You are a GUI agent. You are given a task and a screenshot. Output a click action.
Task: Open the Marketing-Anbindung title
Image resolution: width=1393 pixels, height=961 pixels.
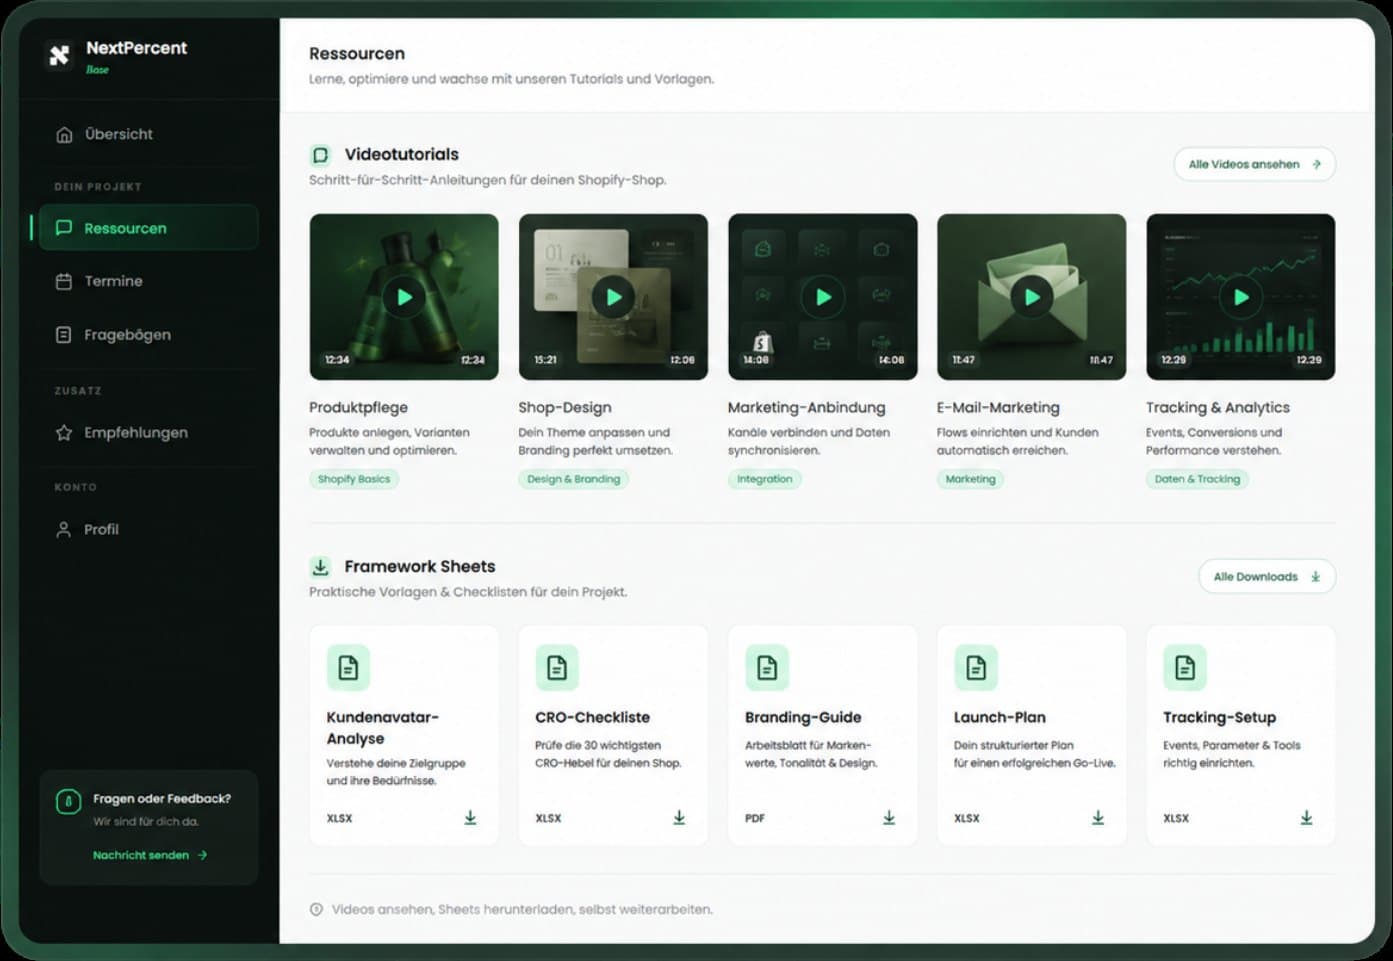pyautogui.click(x=807, y=407)
